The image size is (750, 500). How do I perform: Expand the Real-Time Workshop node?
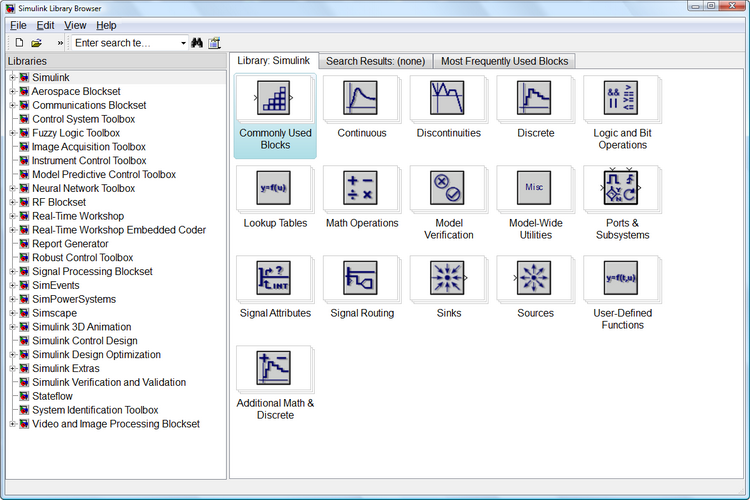coord(13,216)
